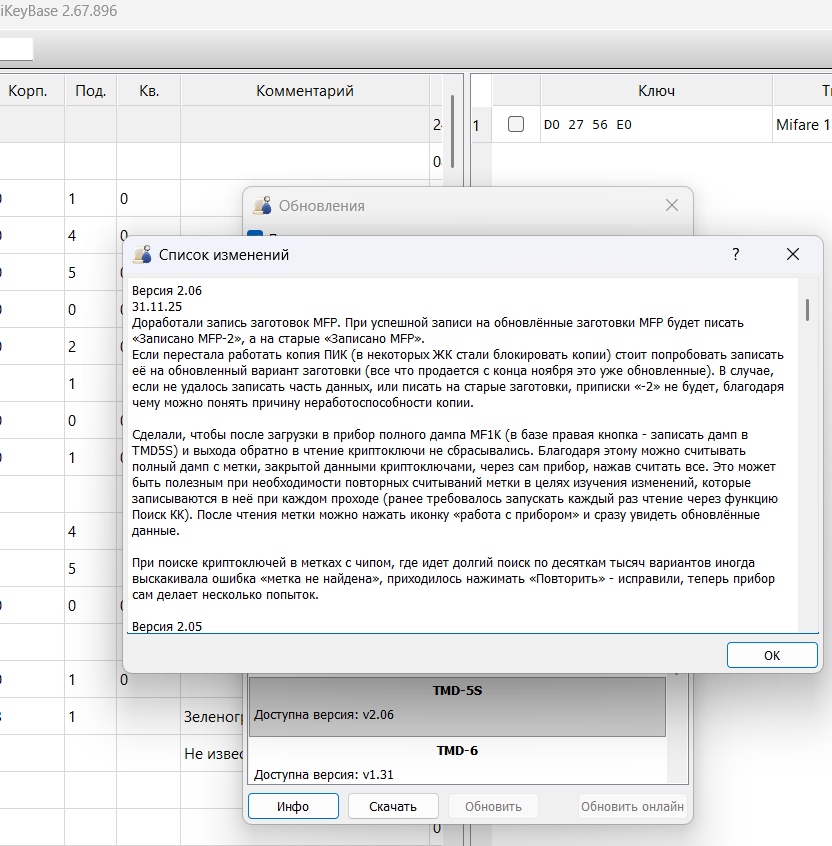
Task: Select the TMD-6 device entry
Action: pos(456,762)
